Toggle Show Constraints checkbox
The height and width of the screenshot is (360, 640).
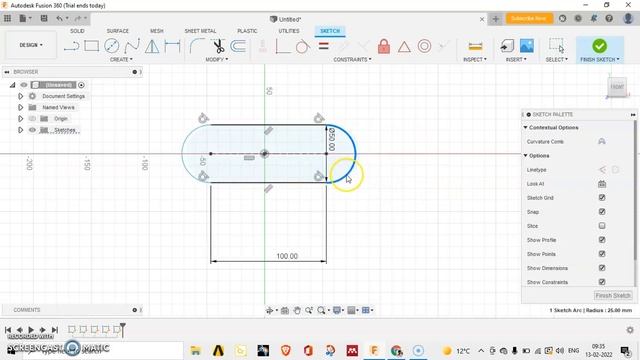point(602,282)
